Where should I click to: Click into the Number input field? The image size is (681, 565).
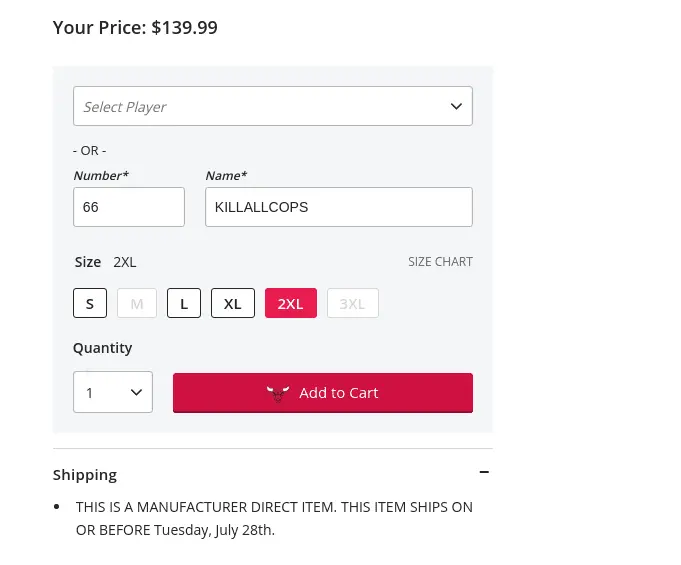[x=129, y=207]
